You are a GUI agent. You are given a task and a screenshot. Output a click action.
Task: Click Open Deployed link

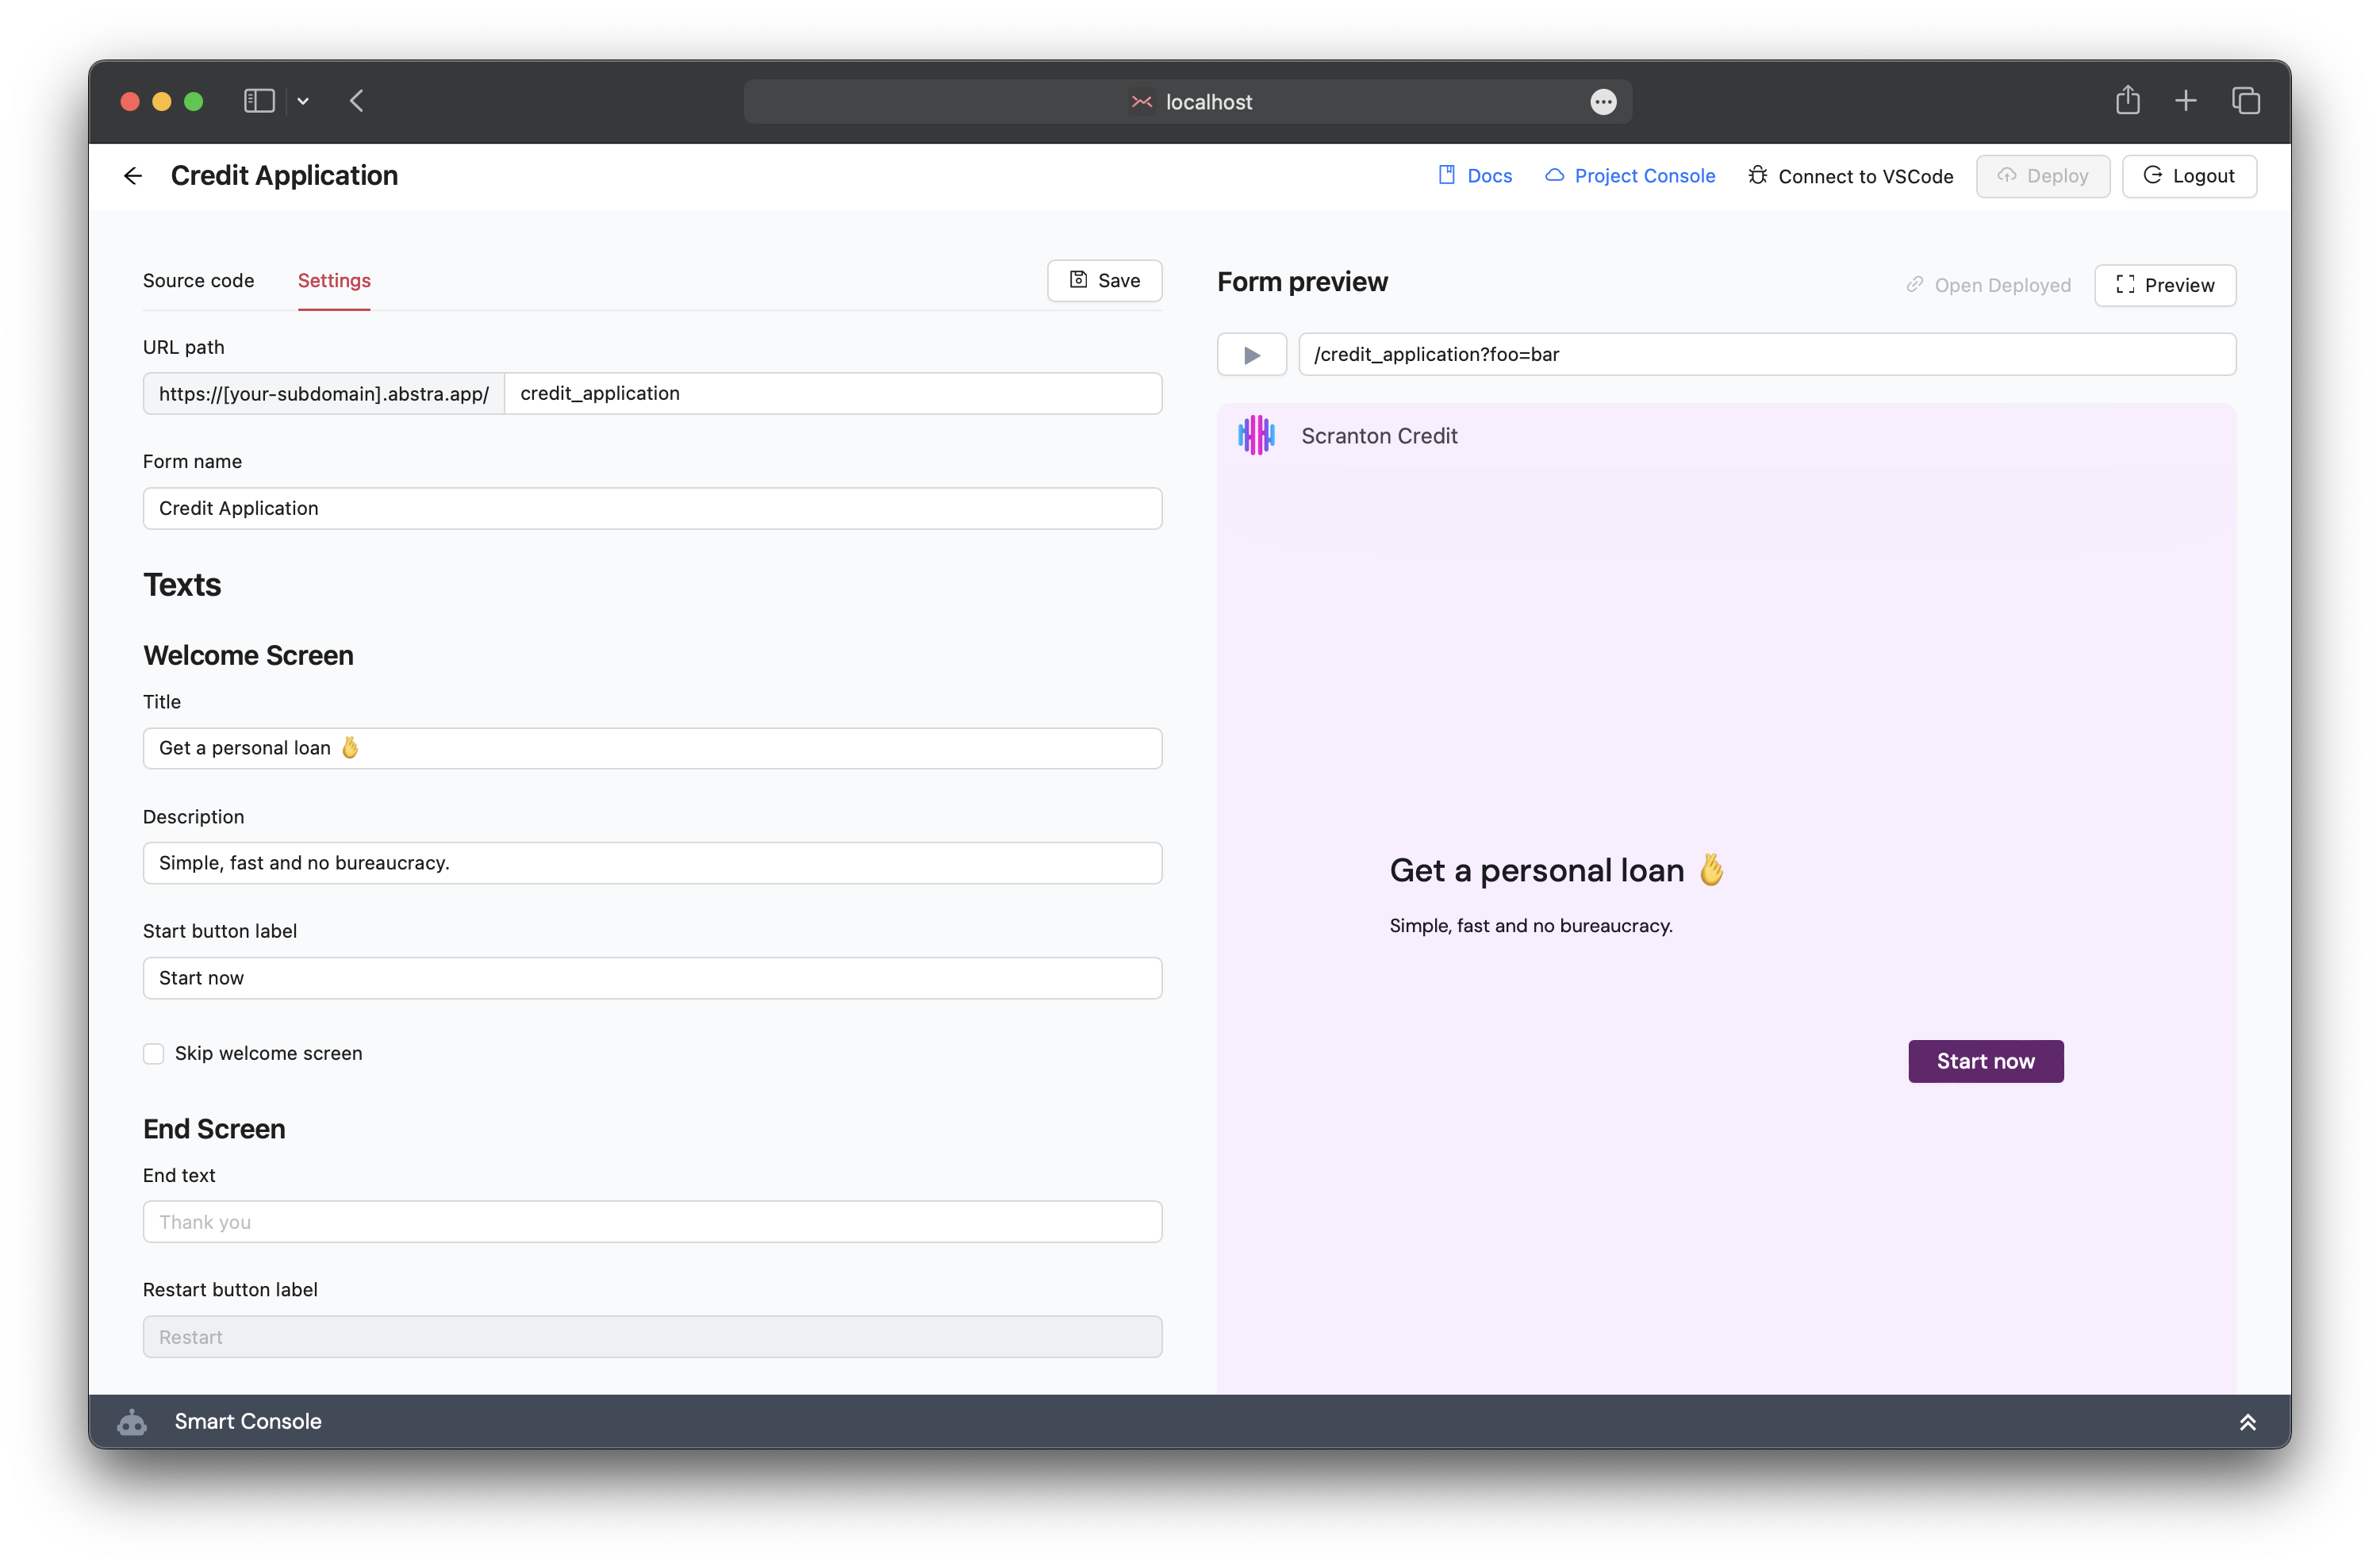pyautogui.click(x=1988, y=285)
